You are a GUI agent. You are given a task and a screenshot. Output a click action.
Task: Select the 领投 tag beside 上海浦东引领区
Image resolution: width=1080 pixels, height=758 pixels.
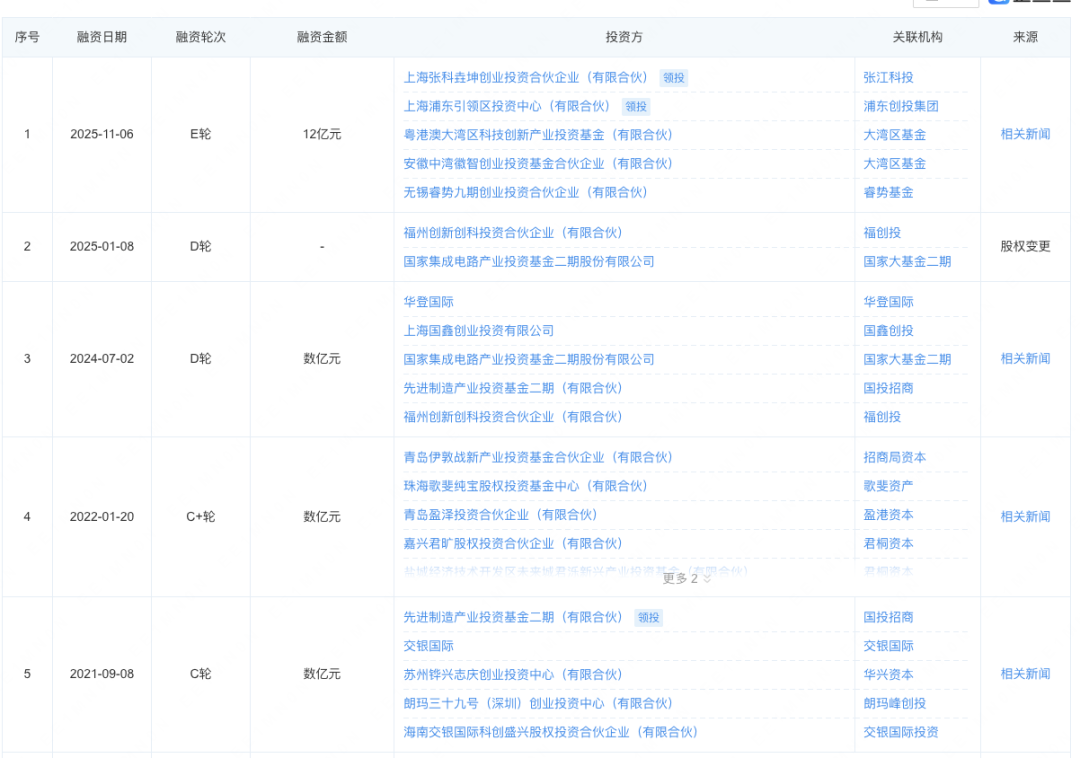636,107
